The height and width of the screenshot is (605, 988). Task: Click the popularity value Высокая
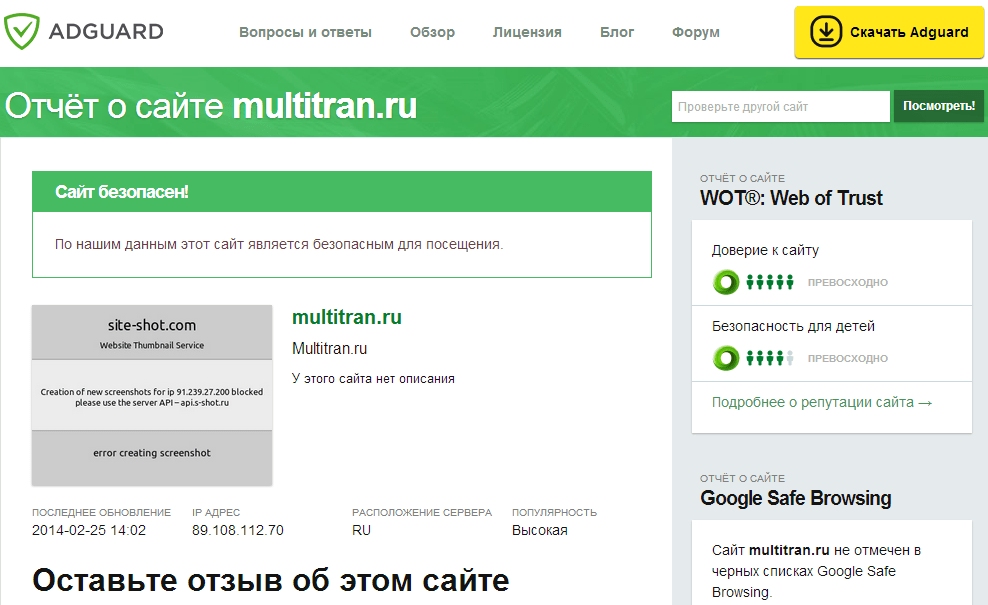539,530
